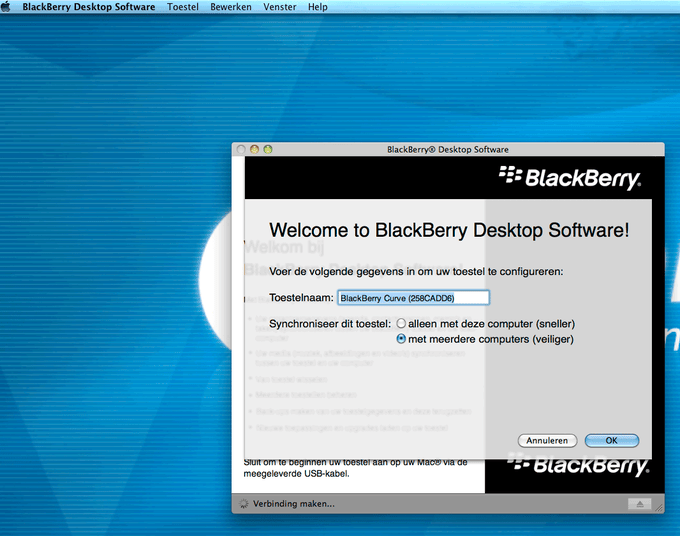The width and height of the screenshot is (680, 536).
Task: Click the 'Welcome to BlackBerry Desktop Software!' heading
Action: 449,230
